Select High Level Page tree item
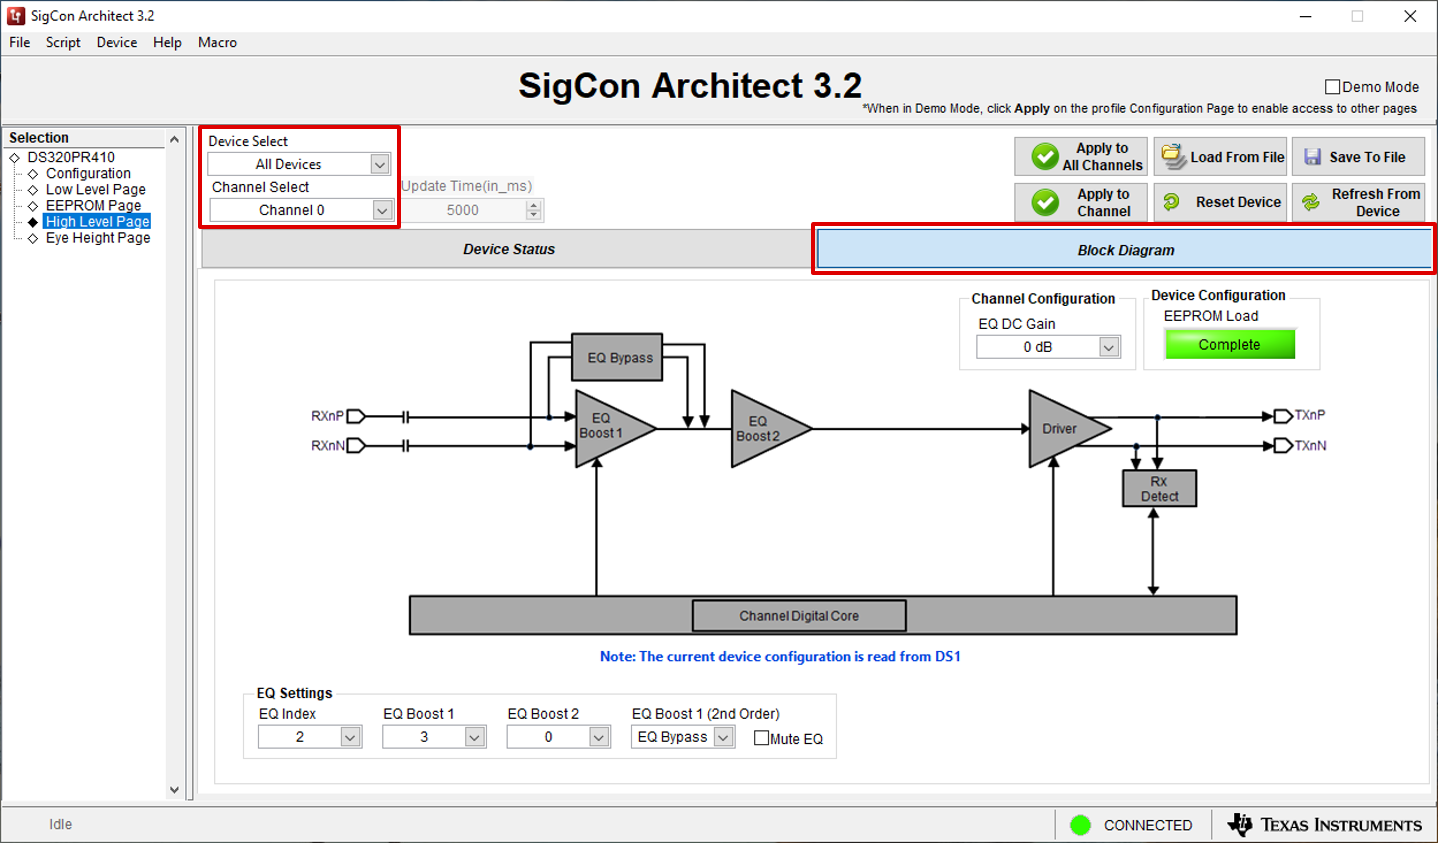 pos(97,221)
